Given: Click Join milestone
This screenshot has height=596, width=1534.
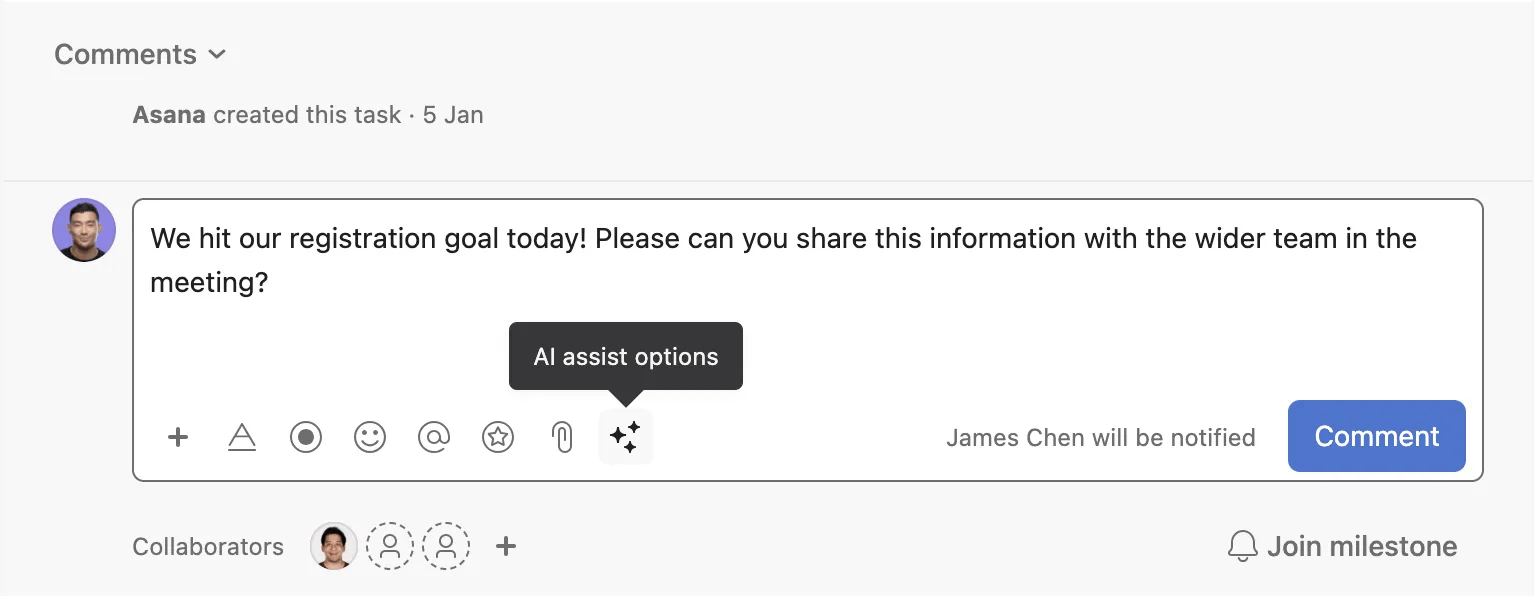Looking at the screenshot, I should coord(1362,546).
